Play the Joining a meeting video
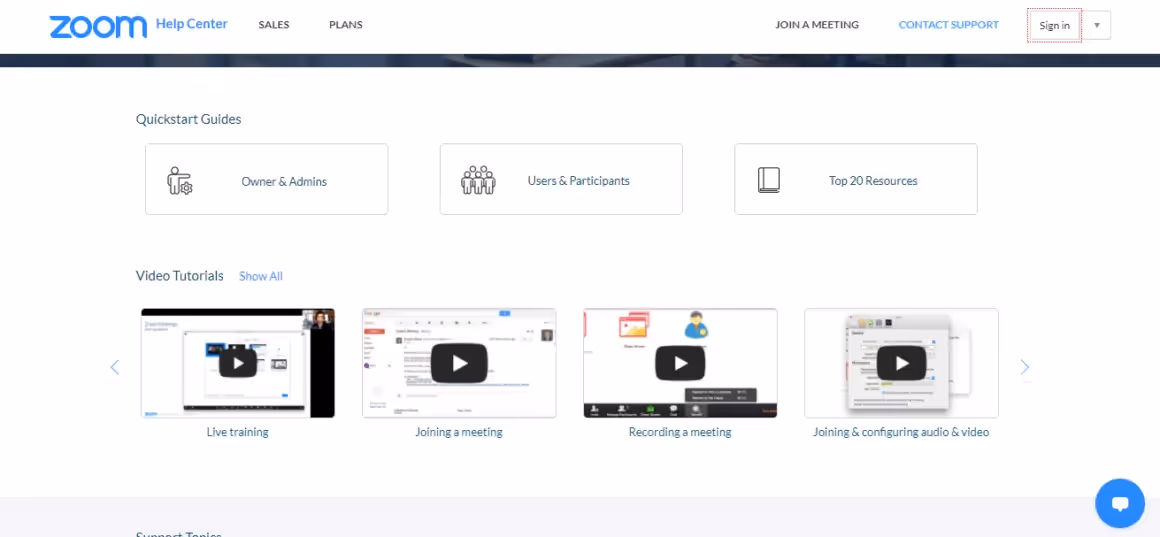 tap(459, 363)
